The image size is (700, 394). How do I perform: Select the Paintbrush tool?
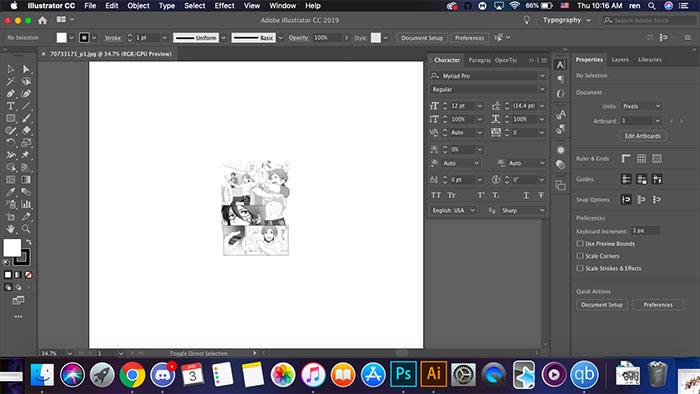[26, 118]
